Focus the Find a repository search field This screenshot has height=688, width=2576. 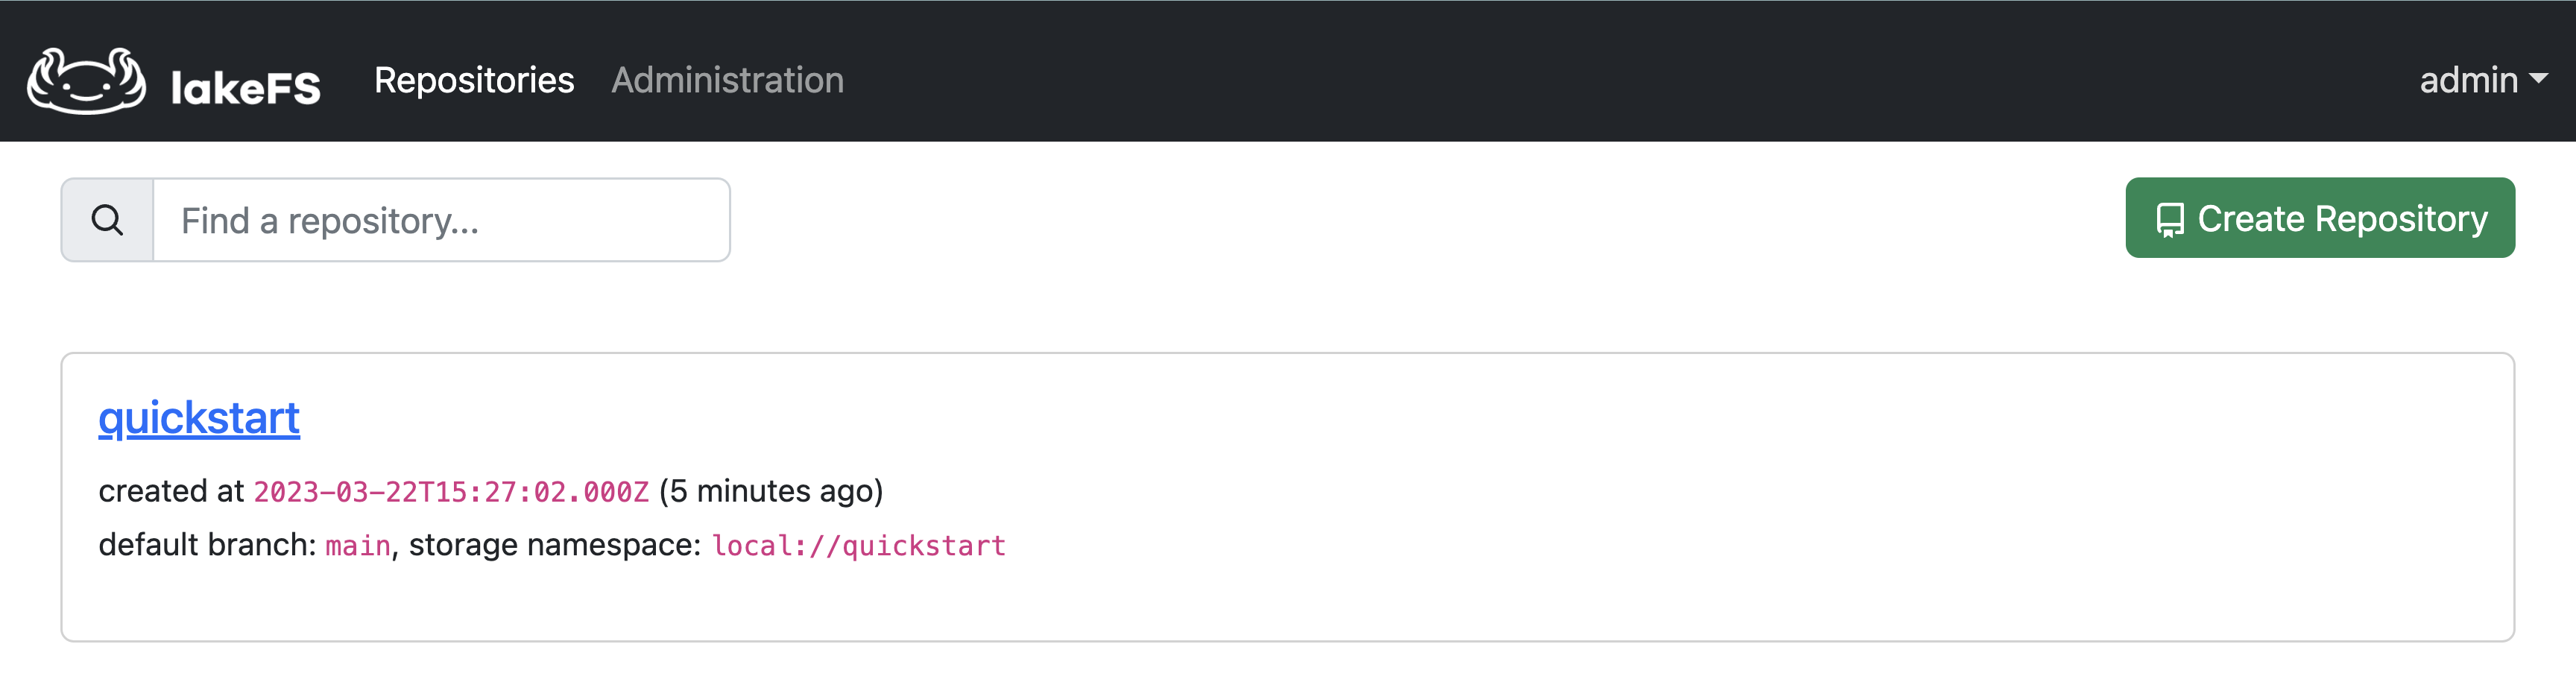tap(441, 220)
